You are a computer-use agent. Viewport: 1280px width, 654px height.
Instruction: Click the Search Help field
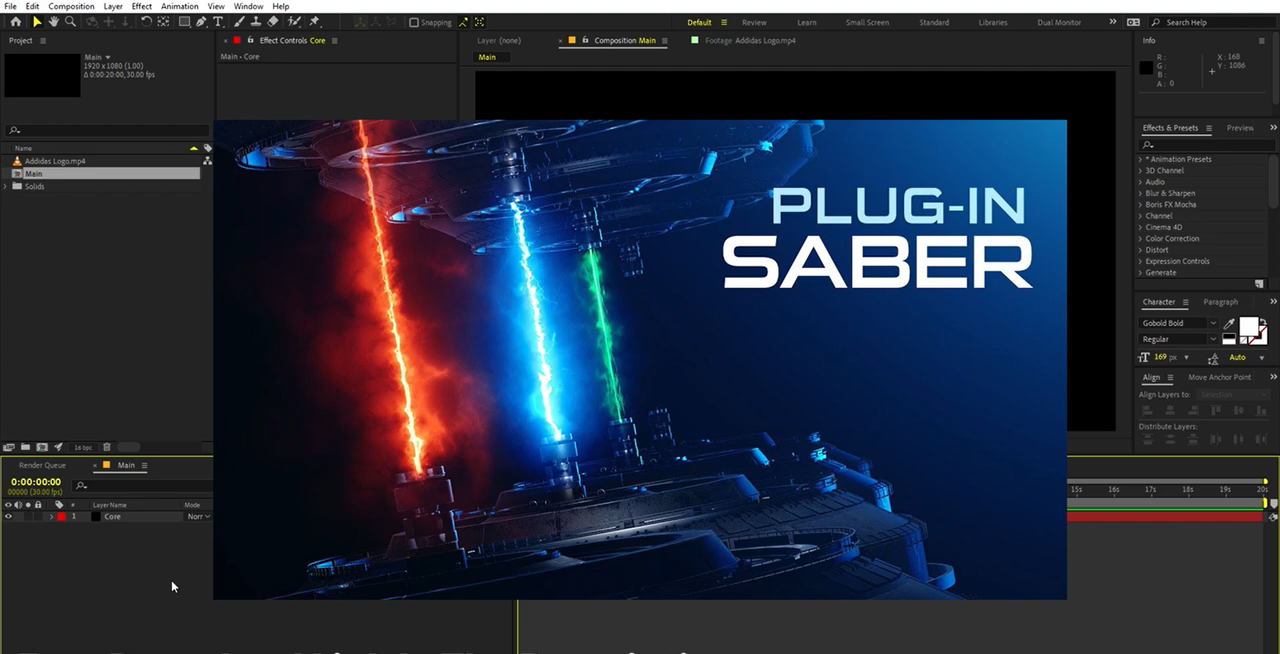[1212, 22]
